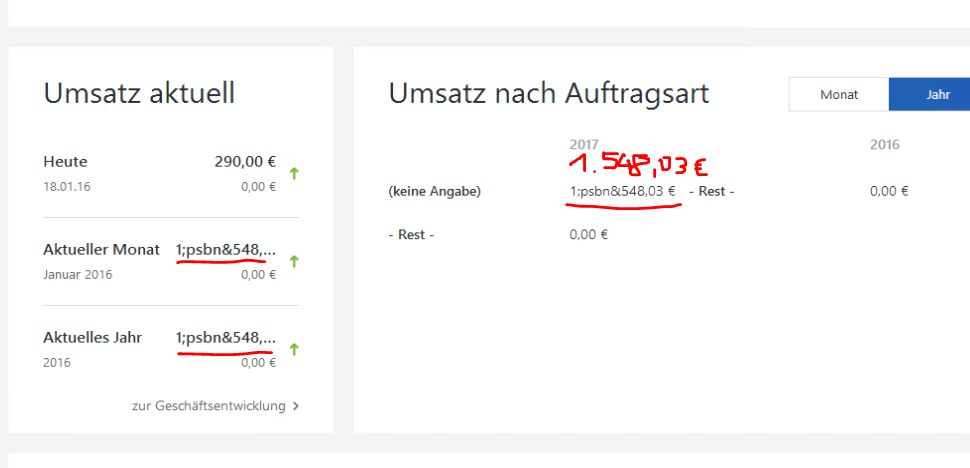Click 0,00 € under 2016 column
This screenshot has width=970, height=468.
[x=889, y=192]
